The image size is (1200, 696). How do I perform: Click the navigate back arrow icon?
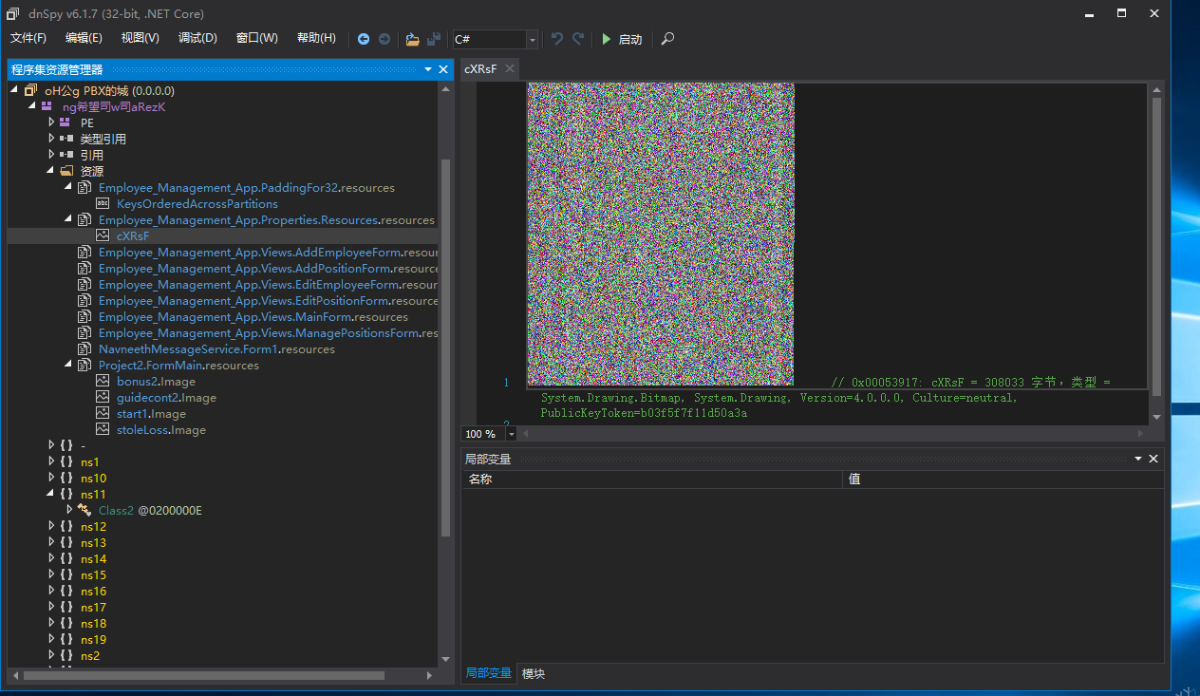(363, 39)
